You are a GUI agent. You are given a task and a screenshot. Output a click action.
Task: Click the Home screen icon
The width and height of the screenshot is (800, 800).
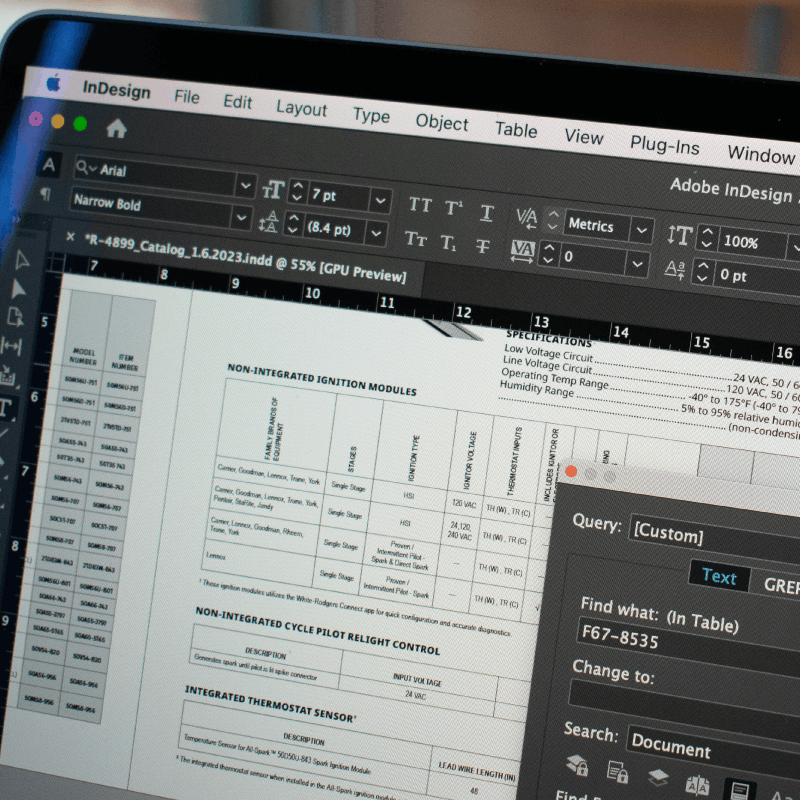(x=116, y=129)
